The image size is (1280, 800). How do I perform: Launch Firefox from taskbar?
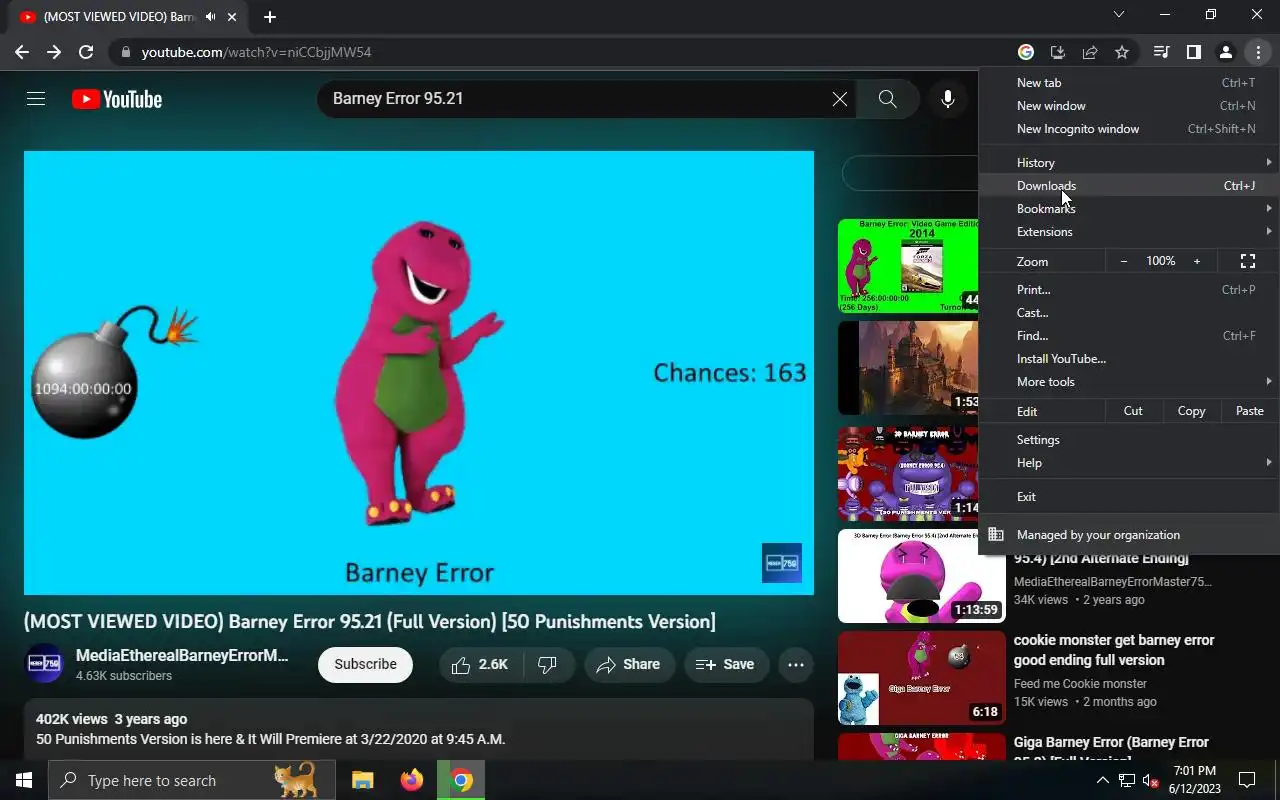pos(412,780)
